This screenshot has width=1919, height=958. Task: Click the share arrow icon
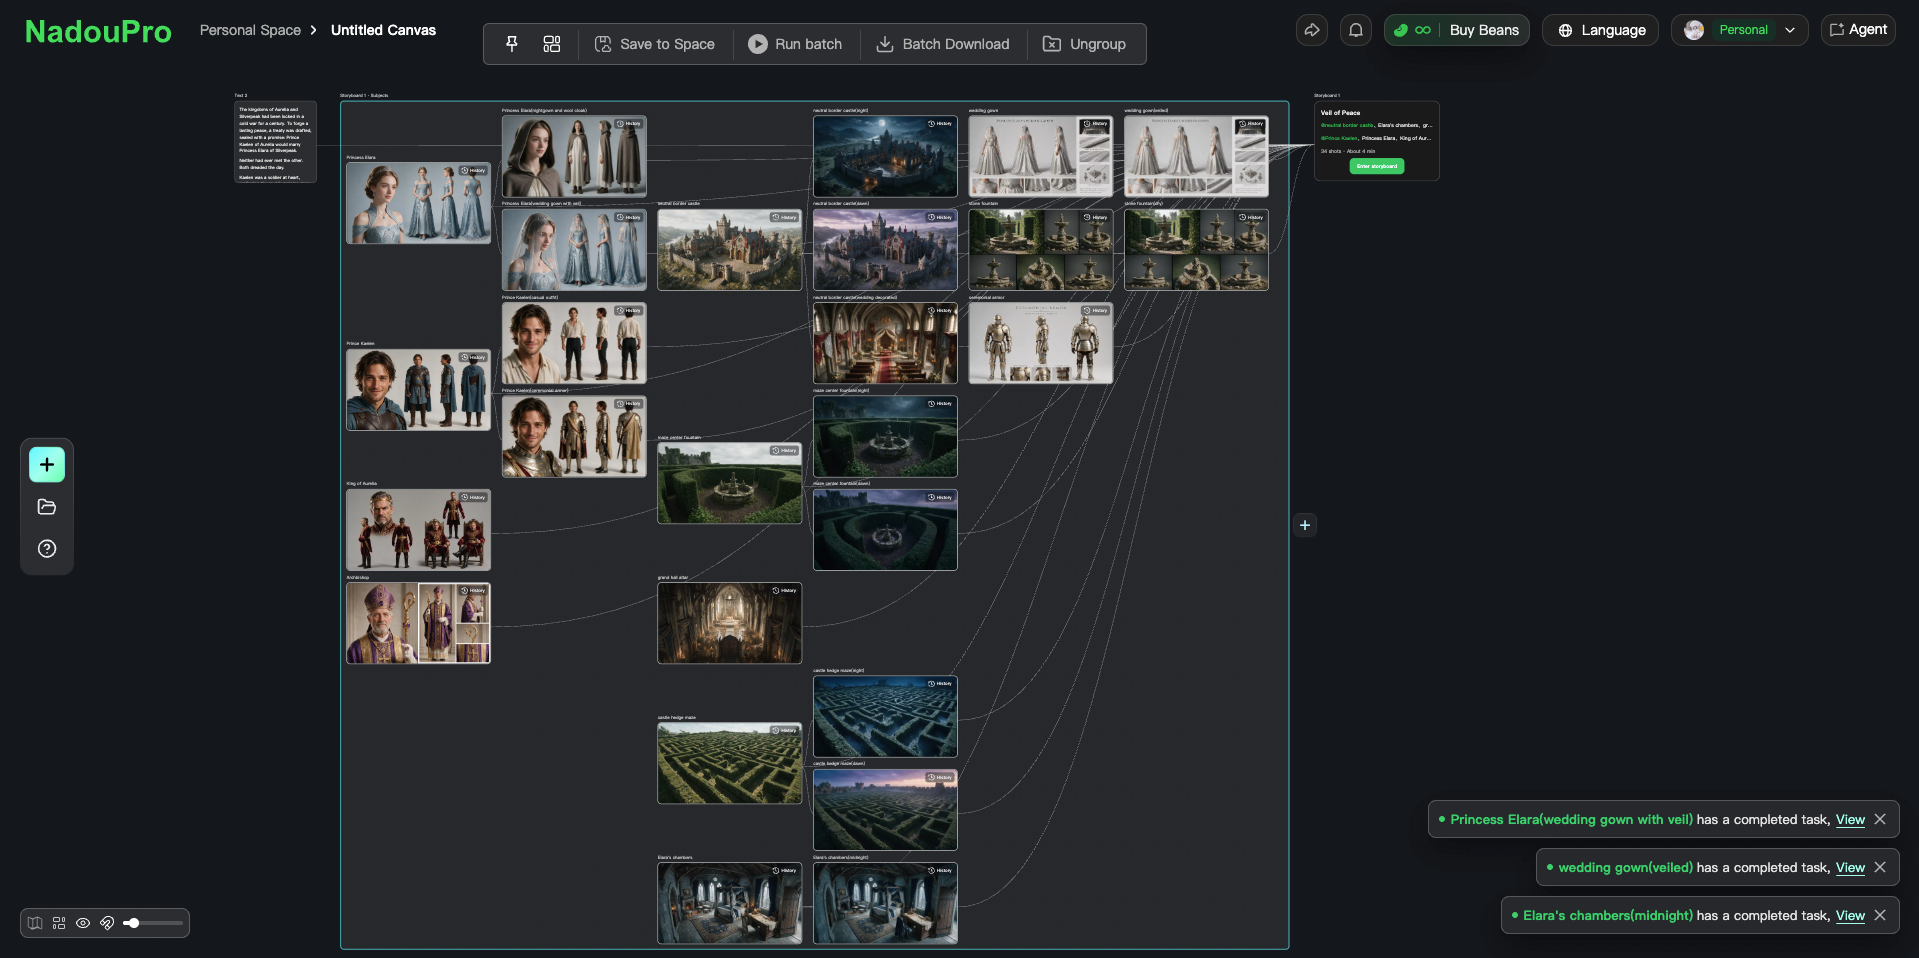point(1312,30)
